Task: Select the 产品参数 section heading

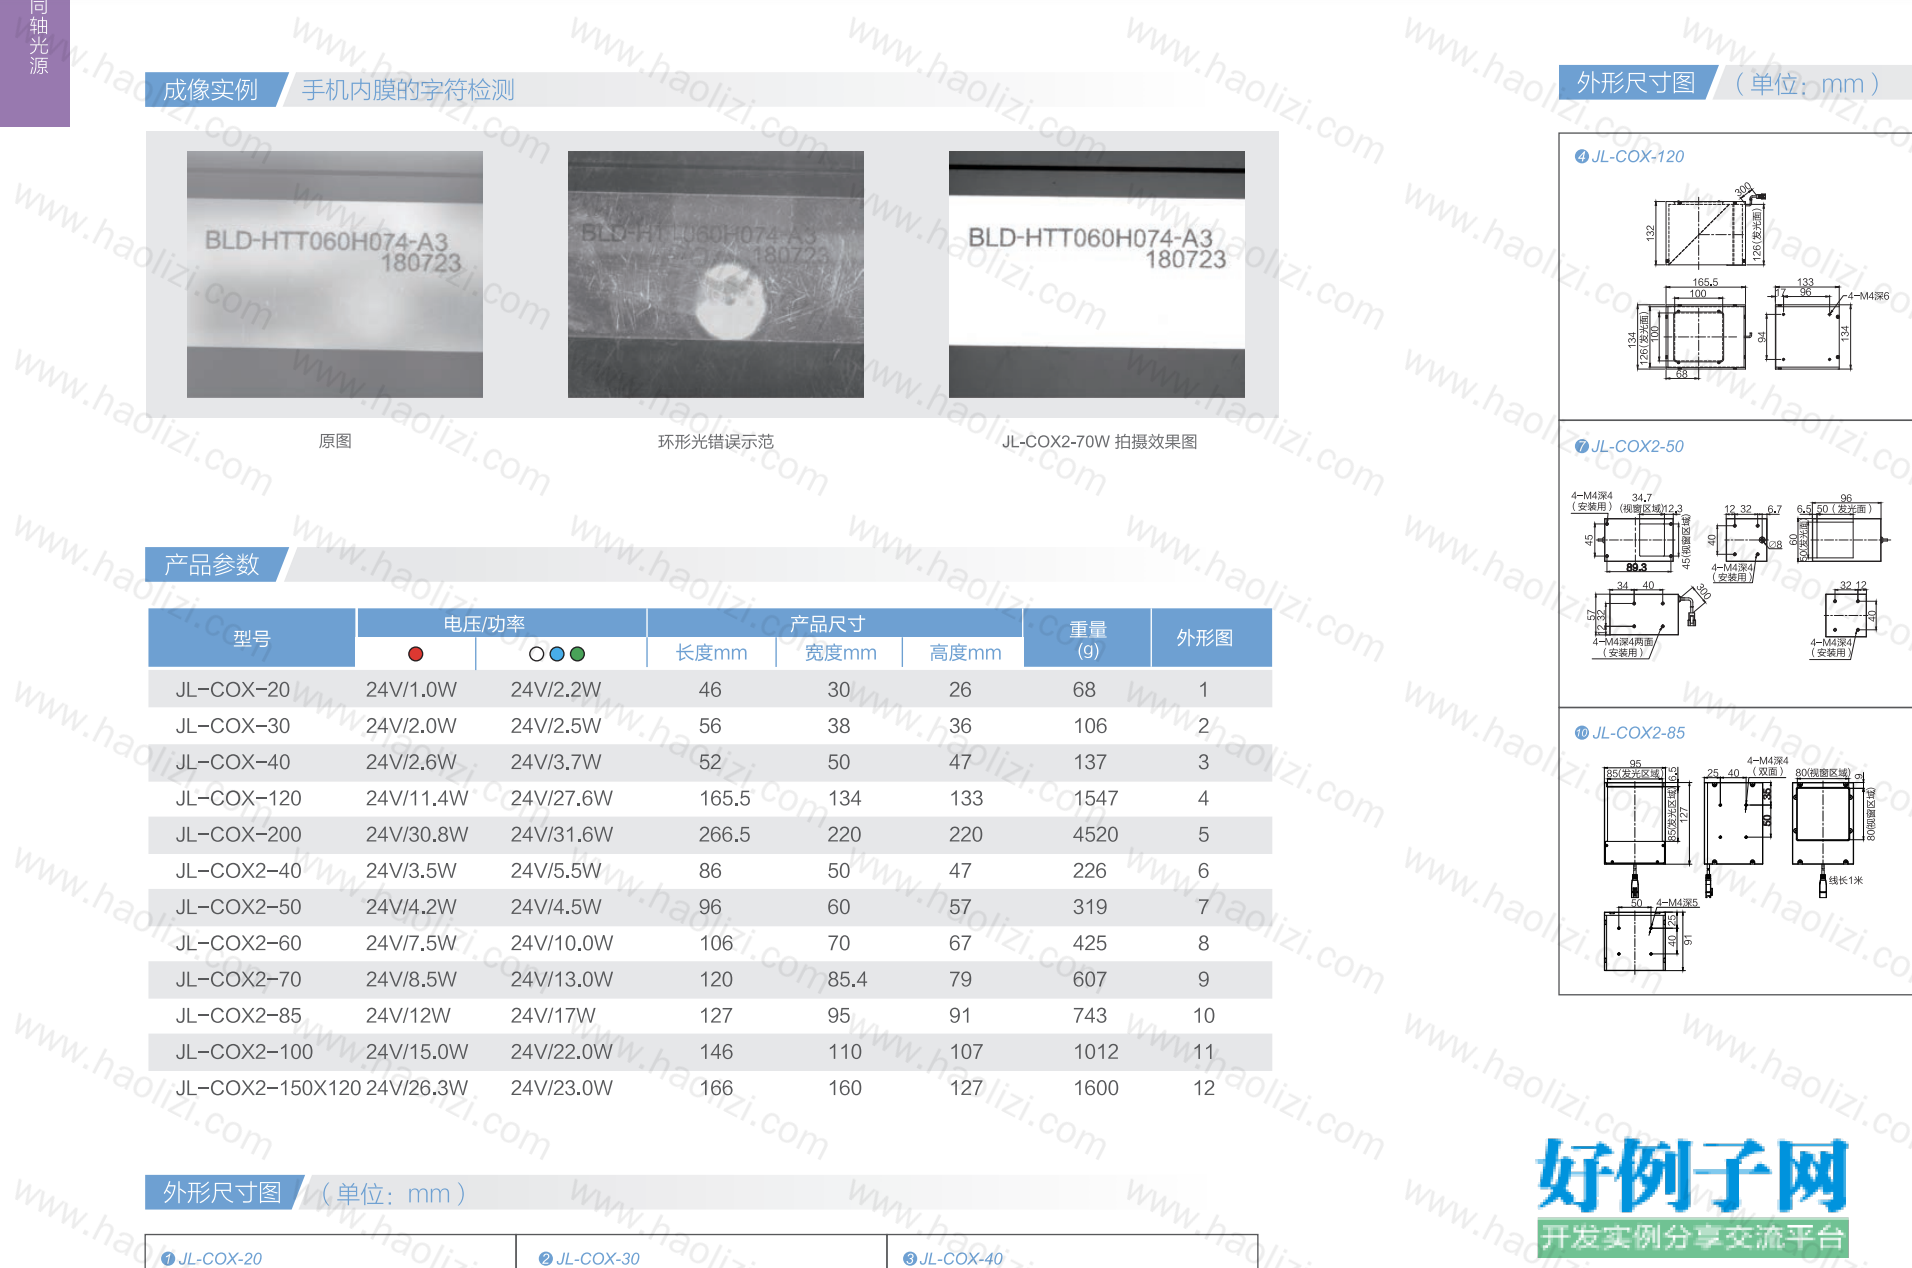Action: tap(212, 565)
